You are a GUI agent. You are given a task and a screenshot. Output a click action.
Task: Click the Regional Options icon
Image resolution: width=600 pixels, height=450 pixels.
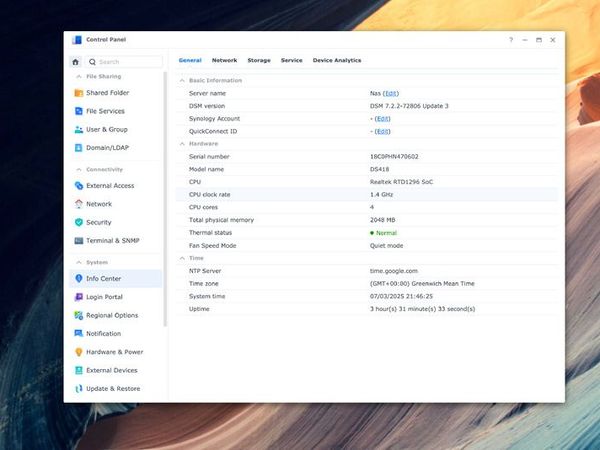[x=78, y=315]
